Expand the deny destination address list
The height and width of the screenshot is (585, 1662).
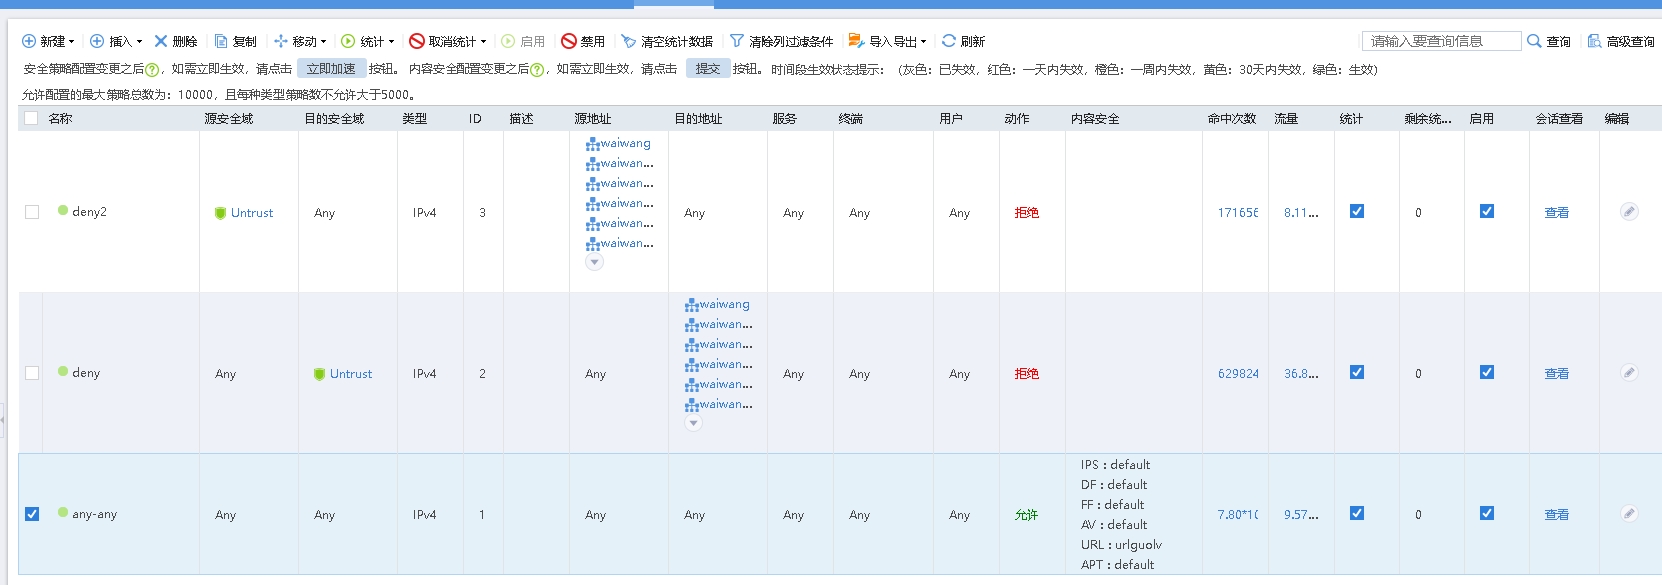[693, 423]
